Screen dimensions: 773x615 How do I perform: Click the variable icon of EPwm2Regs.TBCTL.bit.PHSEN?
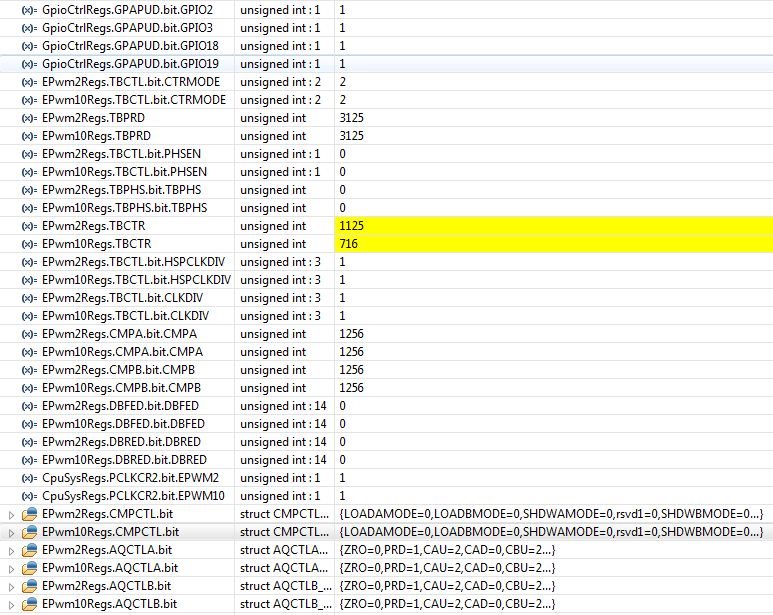click(x=30, y=154)
